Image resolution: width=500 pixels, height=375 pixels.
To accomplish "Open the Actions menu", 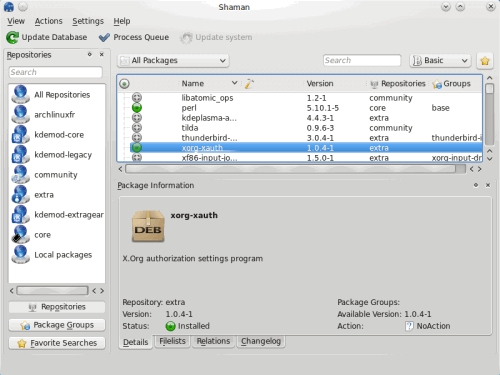I will tap(49, 21).
